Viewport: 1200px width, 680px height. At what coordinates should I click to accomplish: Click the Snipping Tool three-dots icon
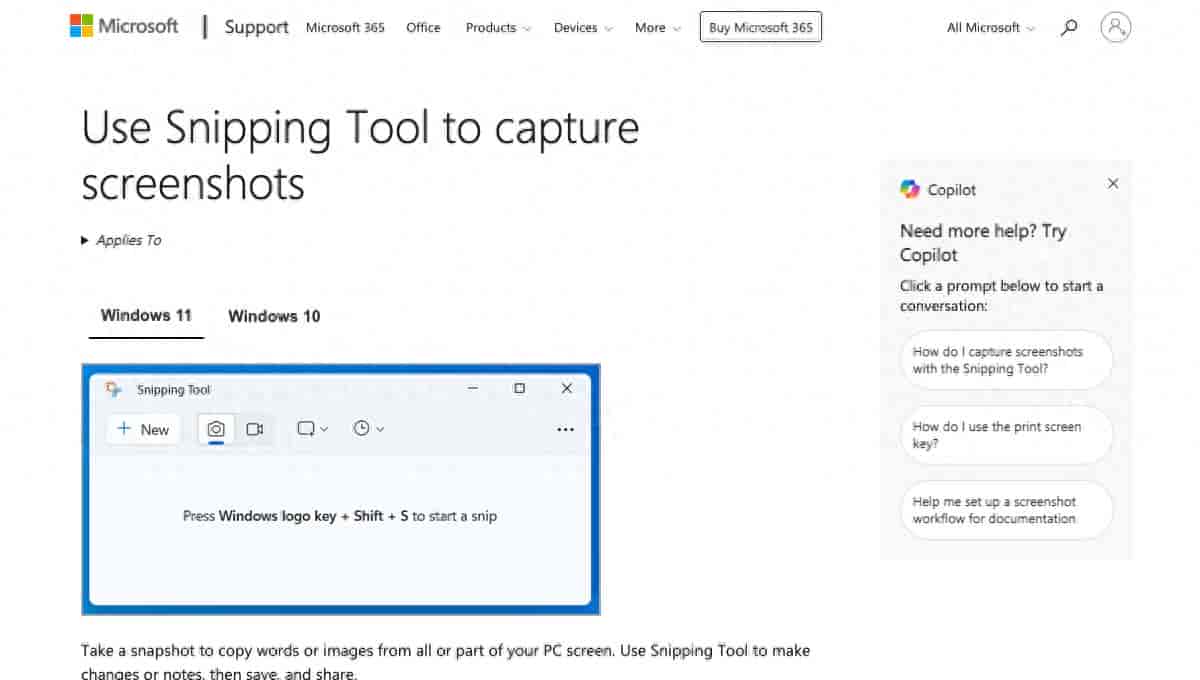click(565, 430)
